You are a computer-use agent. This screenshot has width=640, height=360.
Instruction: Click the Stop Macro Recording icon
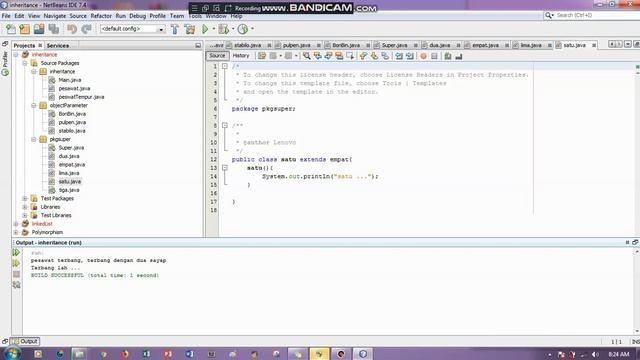coord(434,56)
